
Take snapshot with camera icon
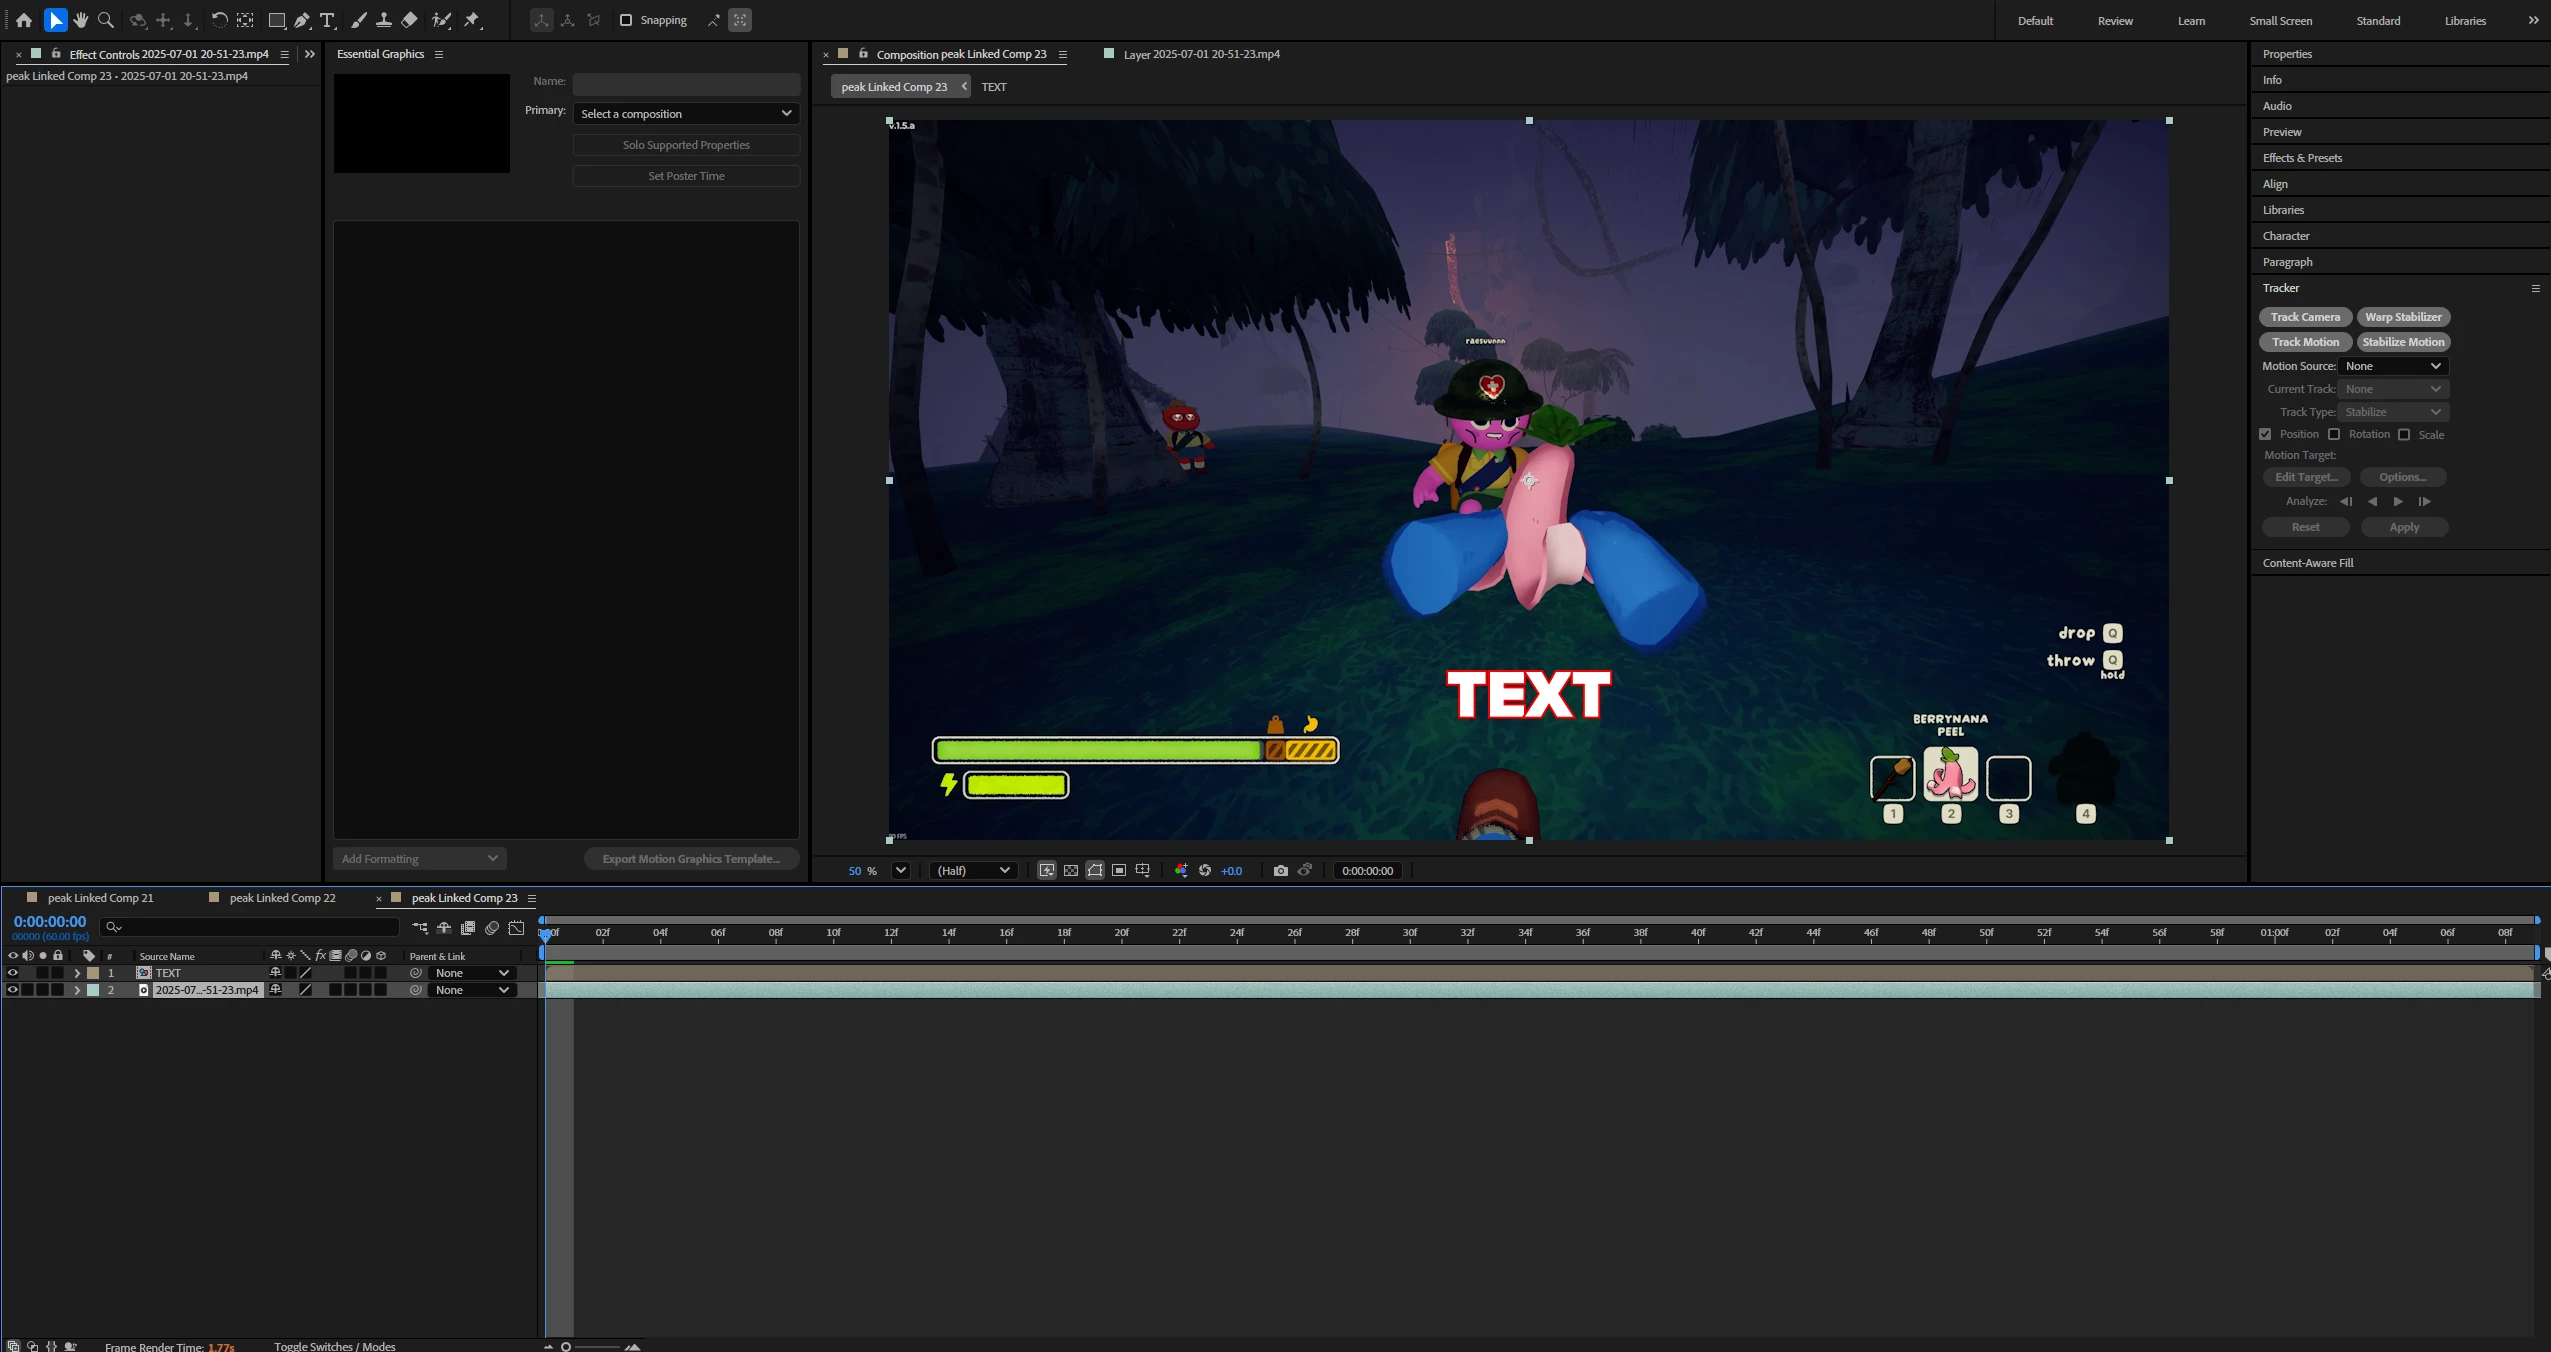(1280, 870)
